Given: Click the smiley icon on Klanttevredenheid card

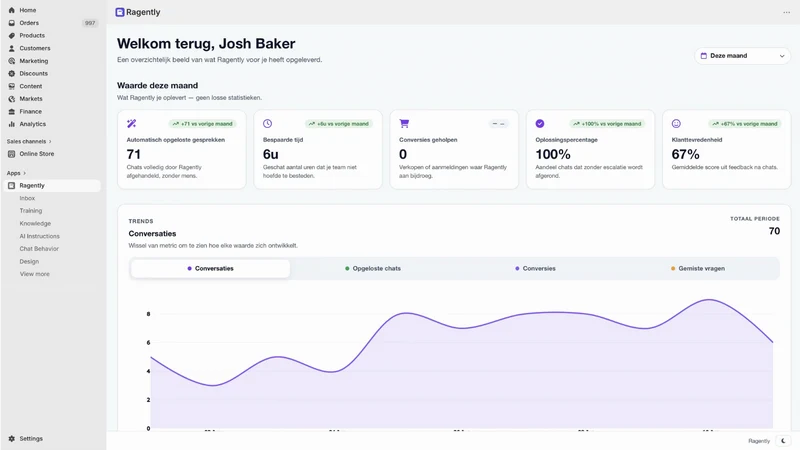Looking at the screenshot, I should pyautogui.click(x=676, y=123).
